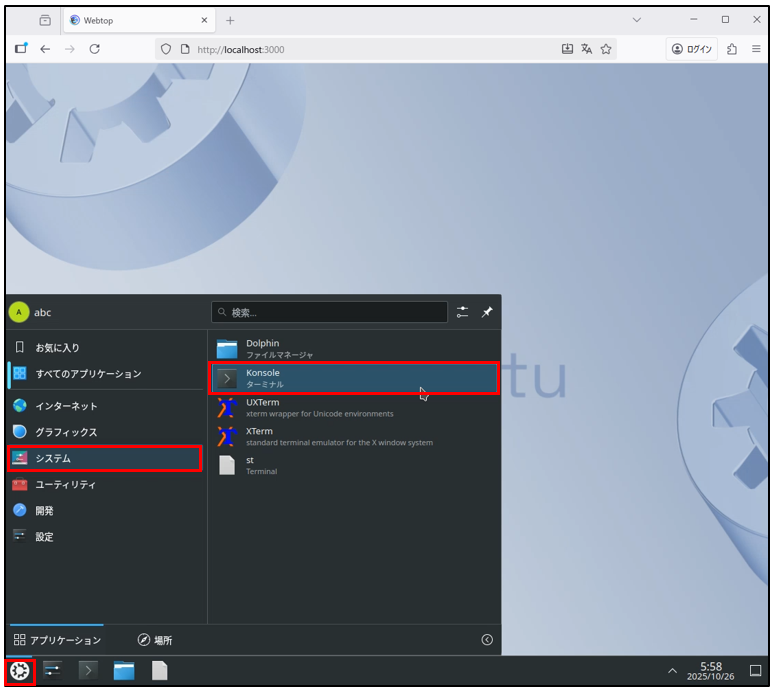Expand the system tray hidden icons arrow
The image size is (776, 692).
[x=671, y=671]
